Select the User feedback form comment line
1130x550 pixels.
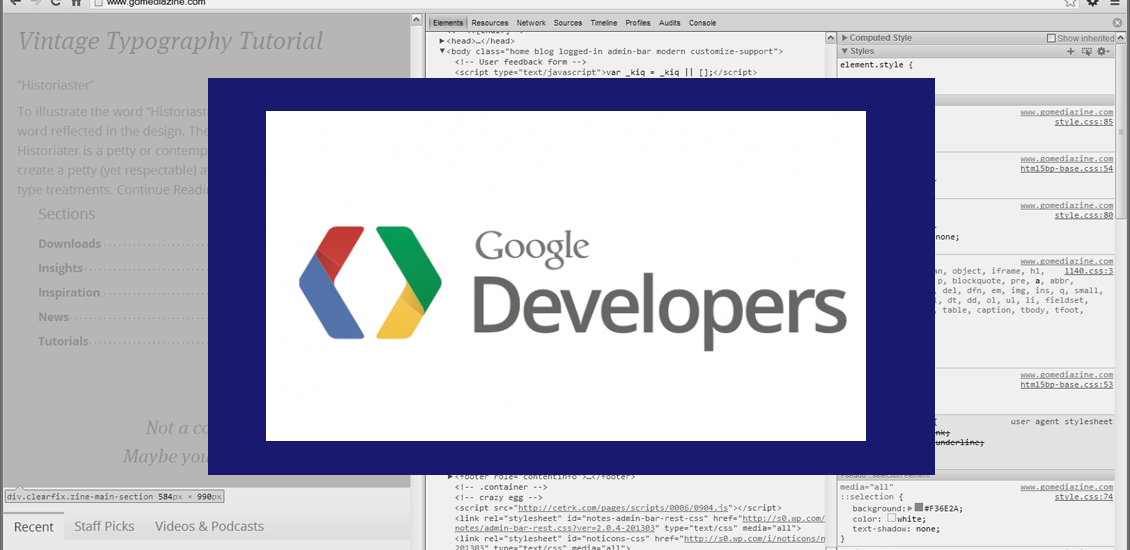tap(520, 62)
